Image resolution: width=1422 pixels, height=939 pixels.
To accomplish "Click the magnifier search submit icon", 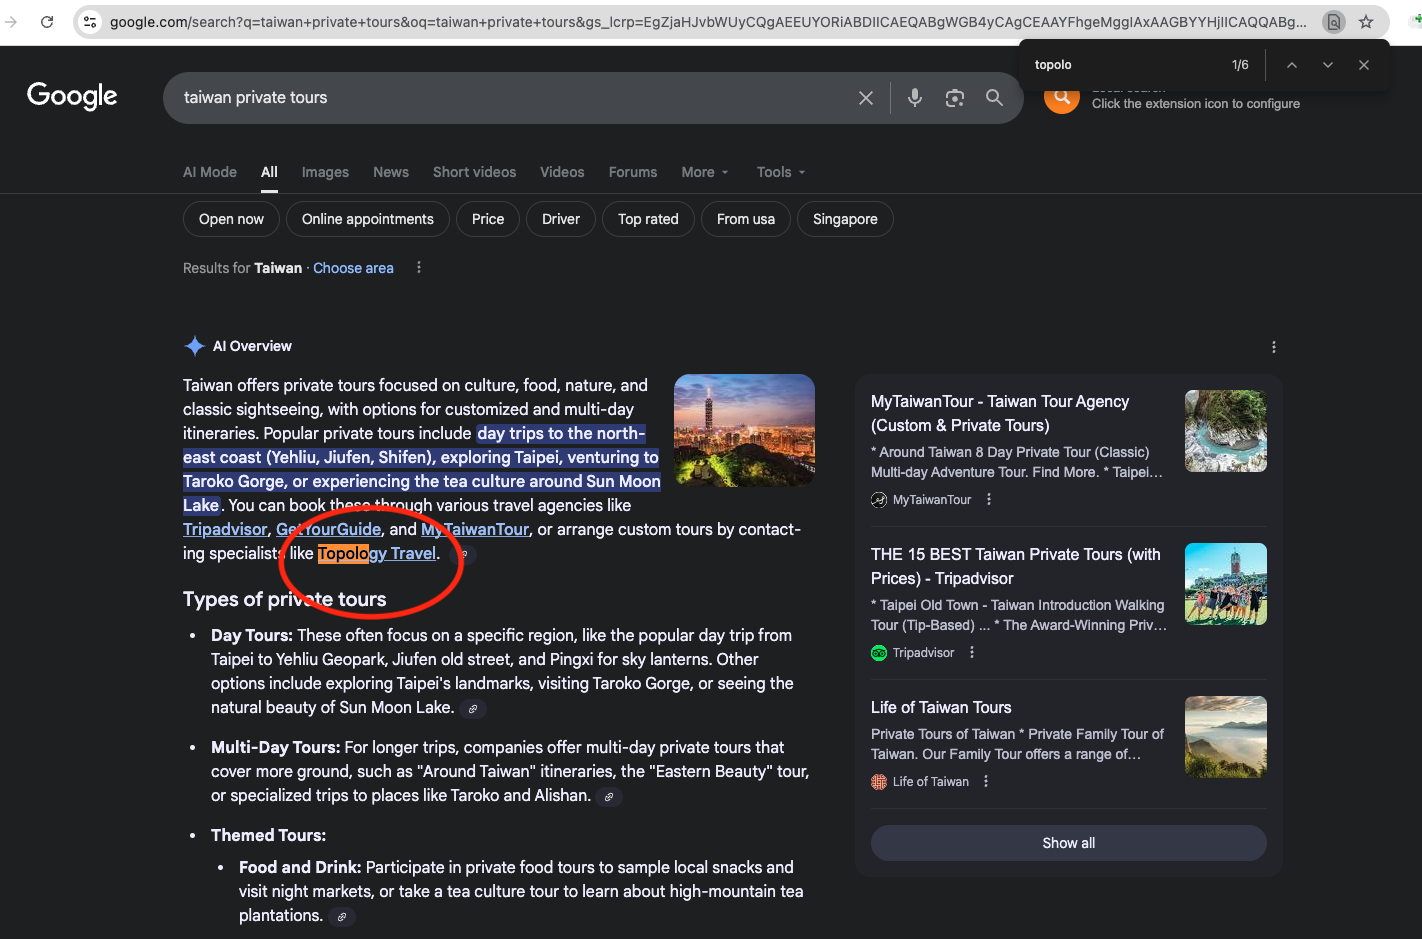I will pyautogui.click(x=994, y=98).
